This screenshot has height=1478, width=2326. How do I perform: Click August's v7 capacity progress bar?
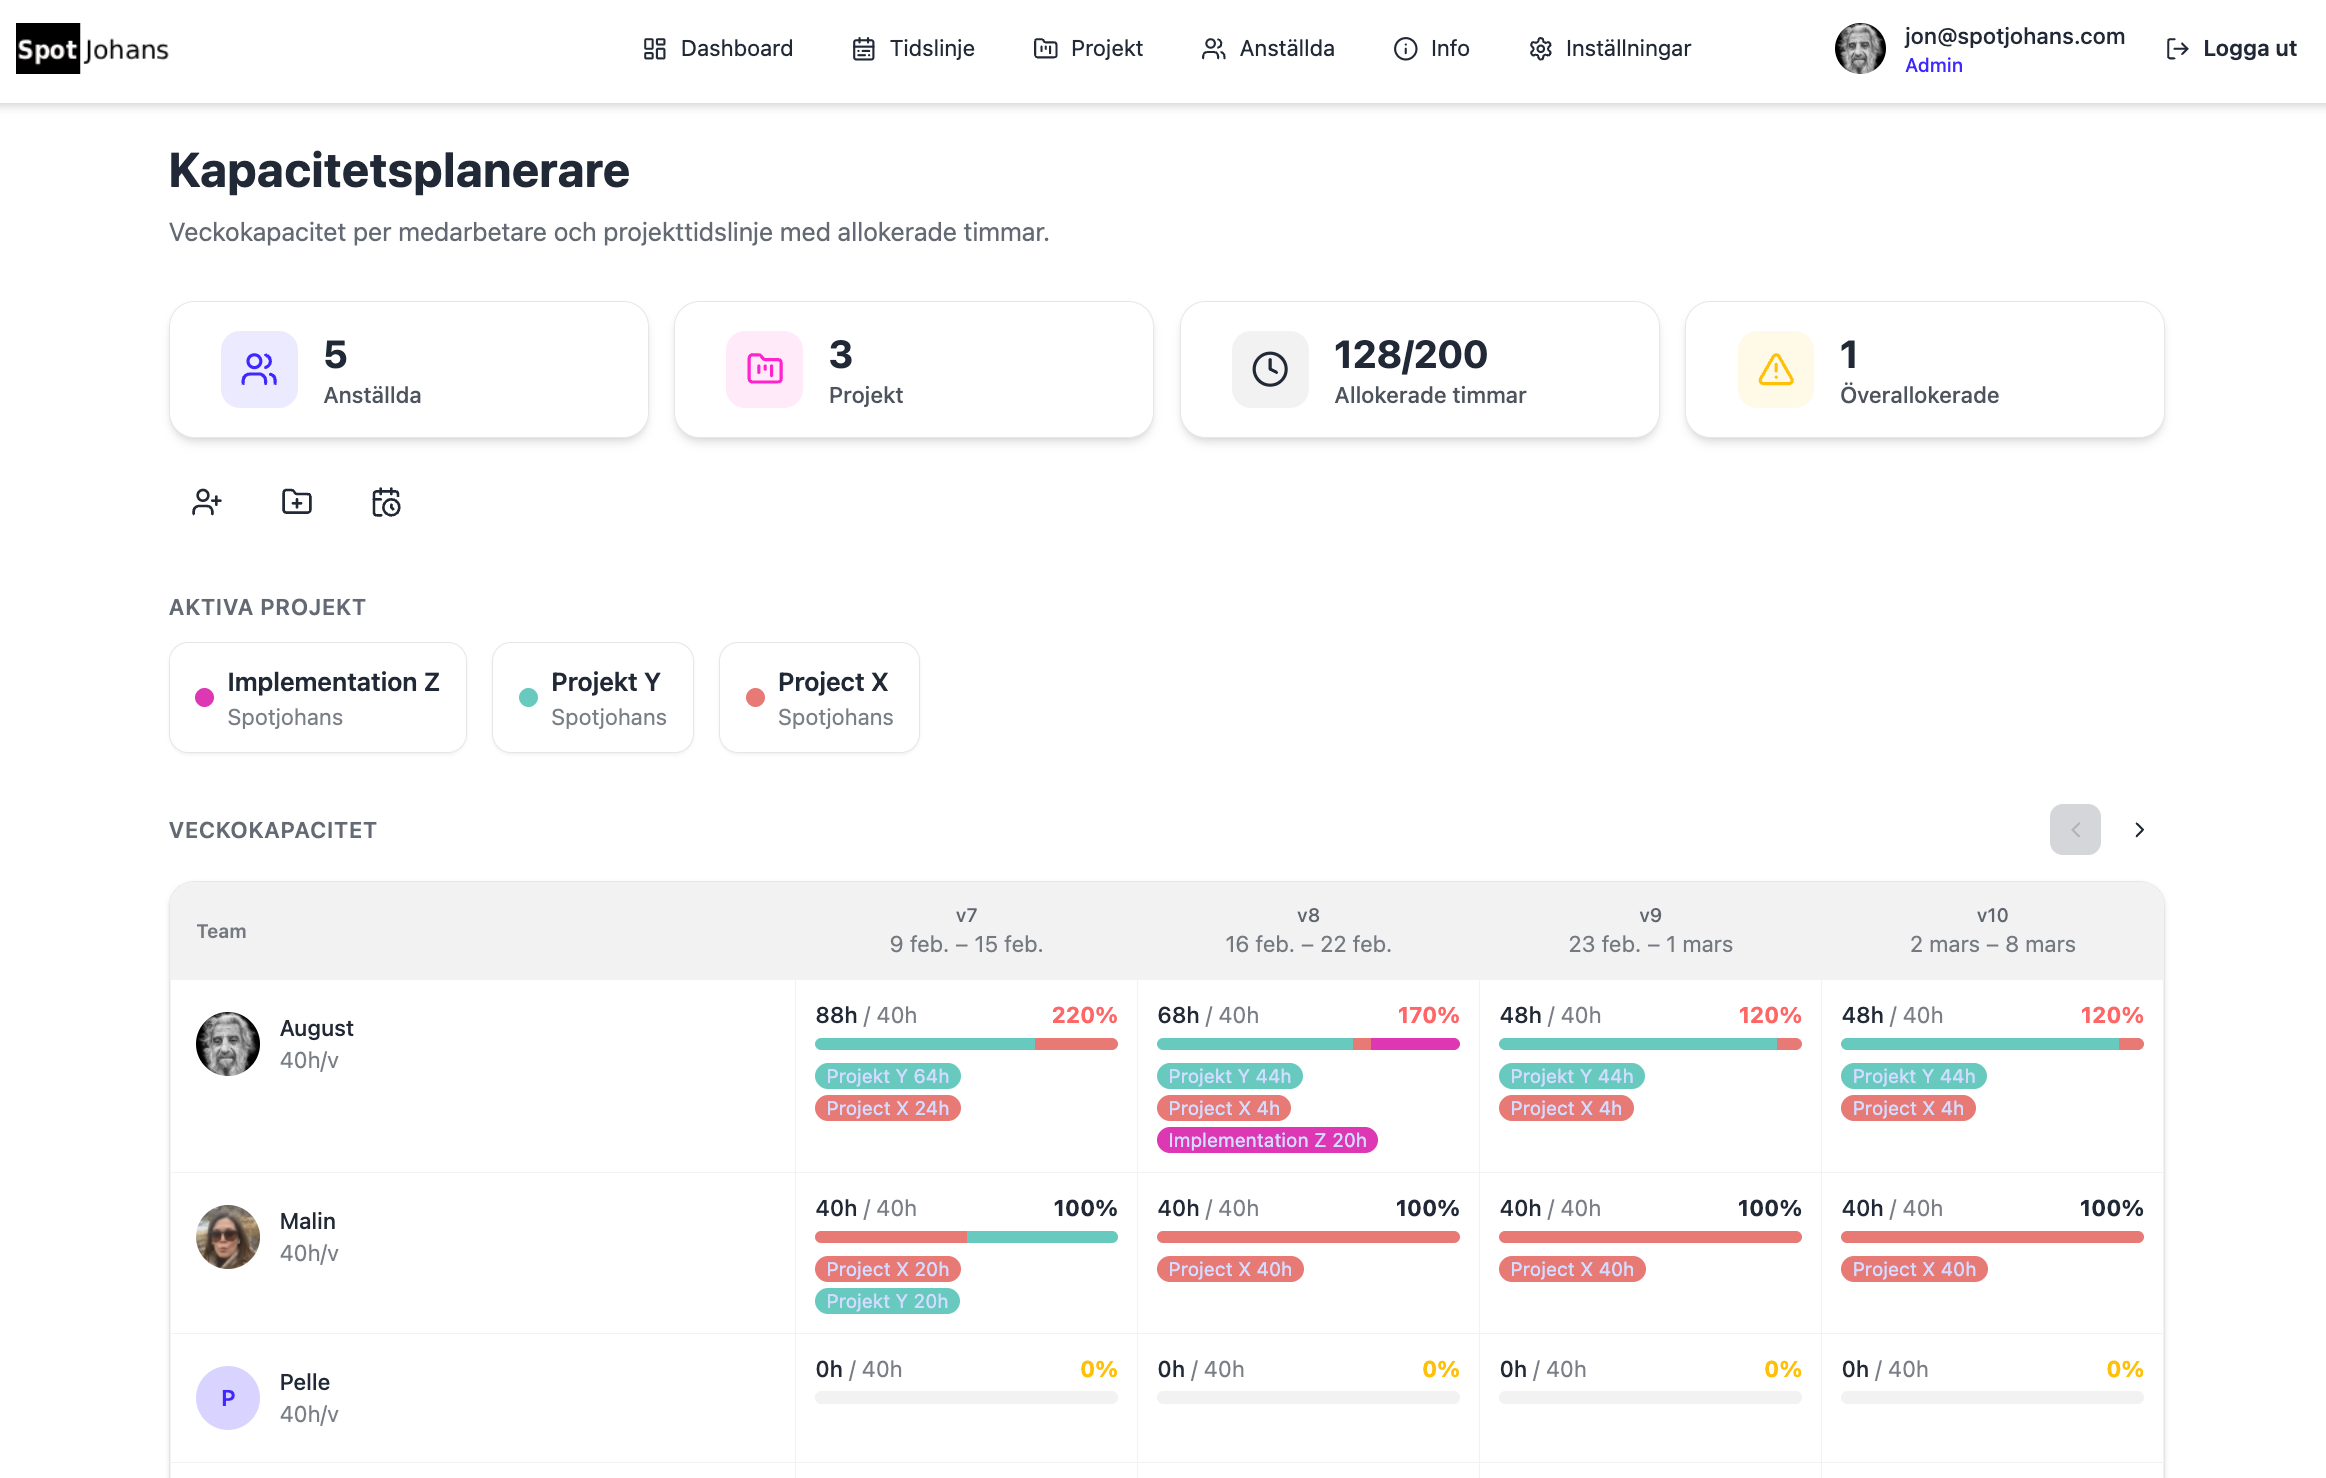coord(966,1044)
